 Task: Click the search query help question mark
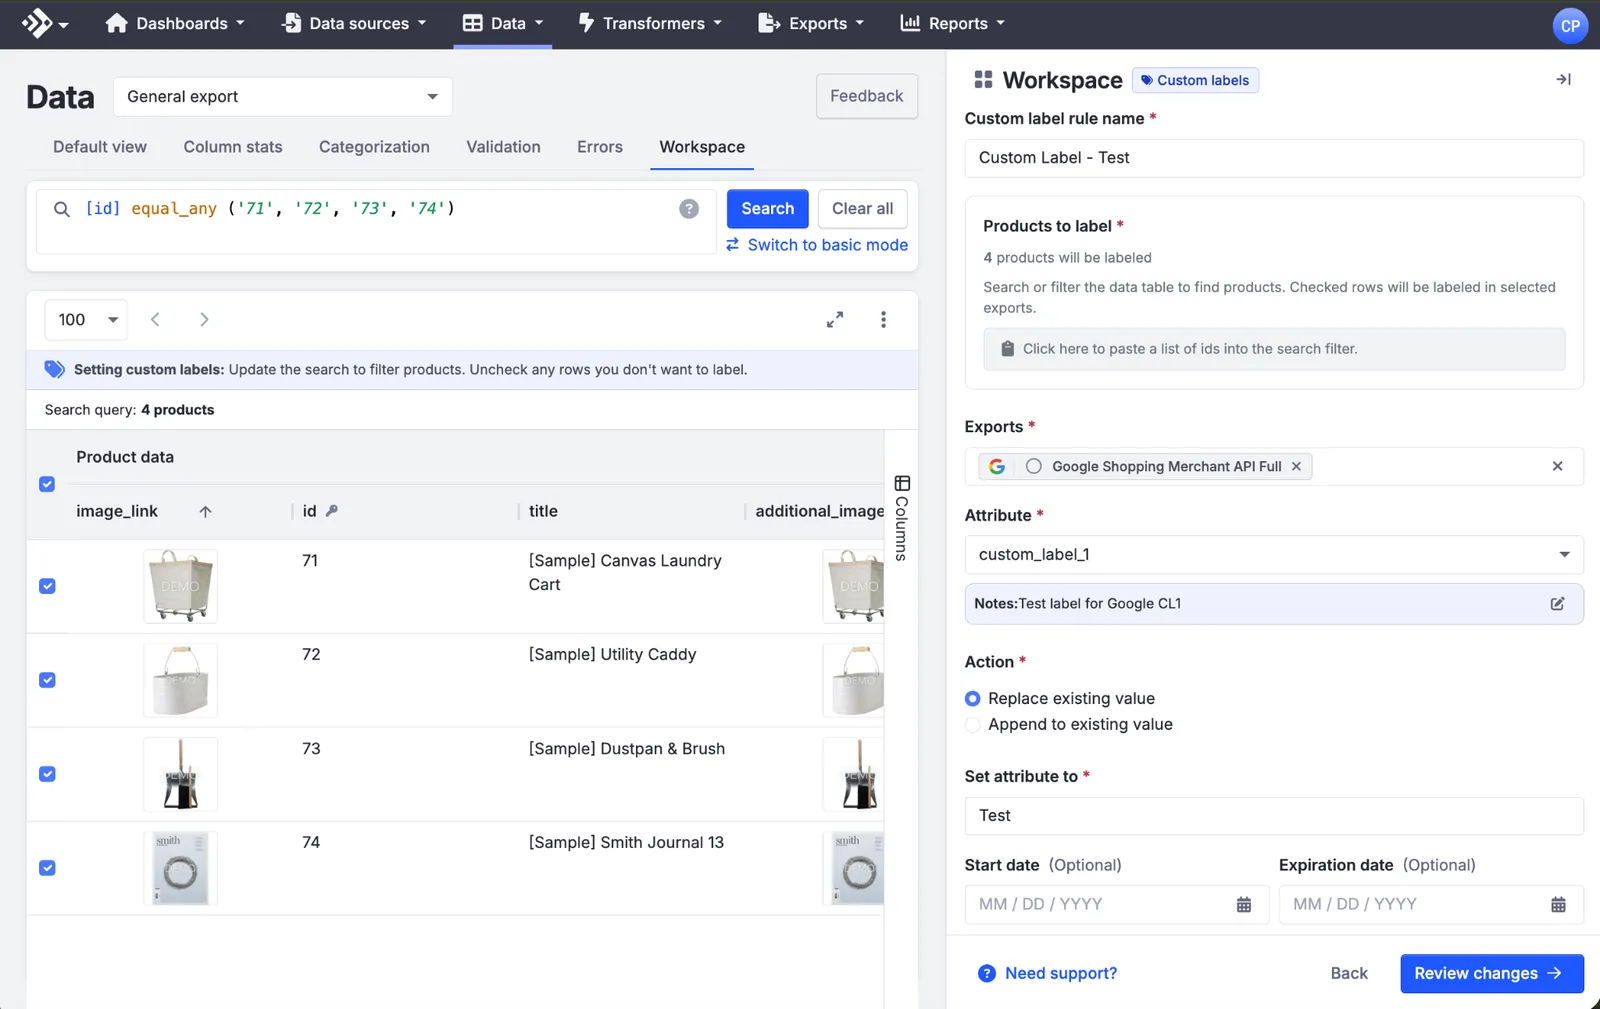[x=689, y=209]
